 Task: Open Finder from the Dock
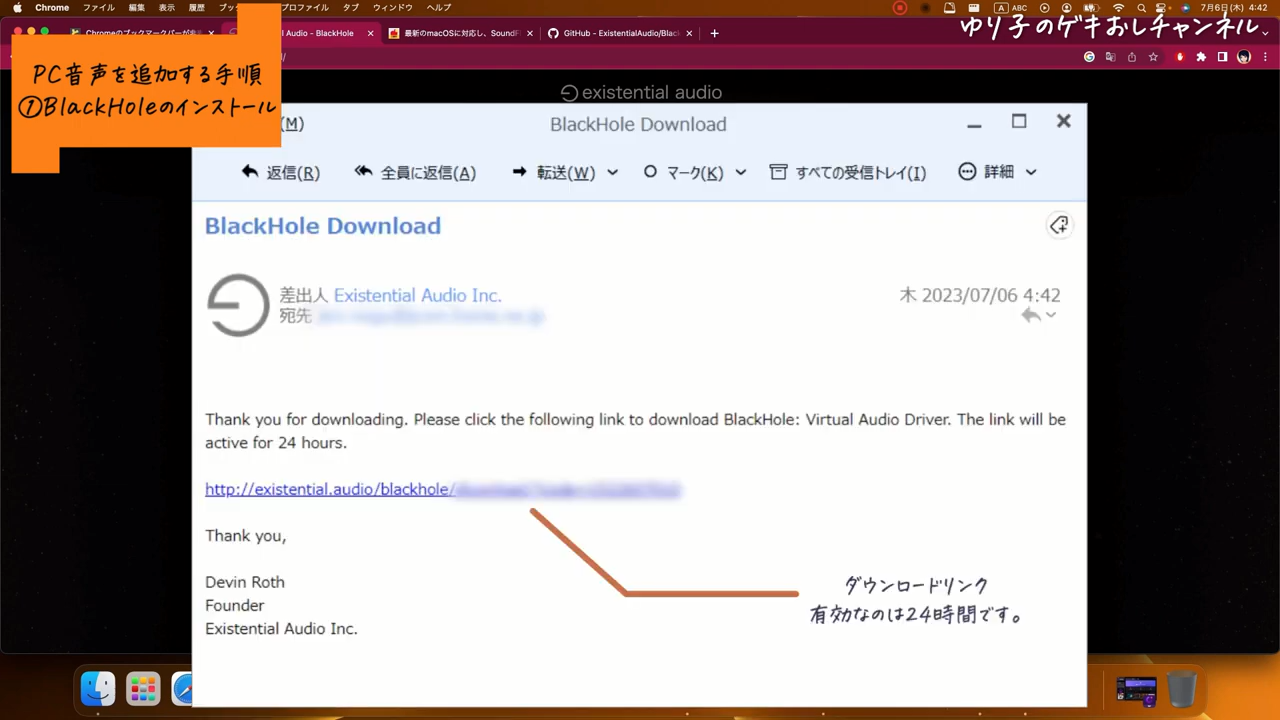coord(98,688)
